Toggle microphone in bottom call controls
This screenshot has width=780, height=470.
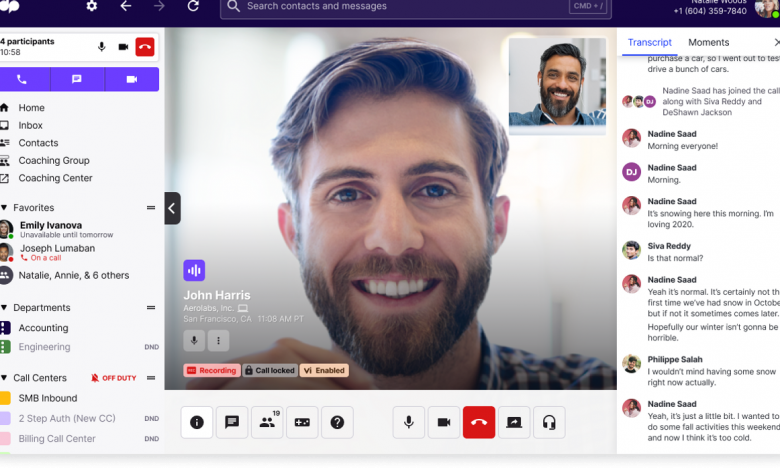408,422
